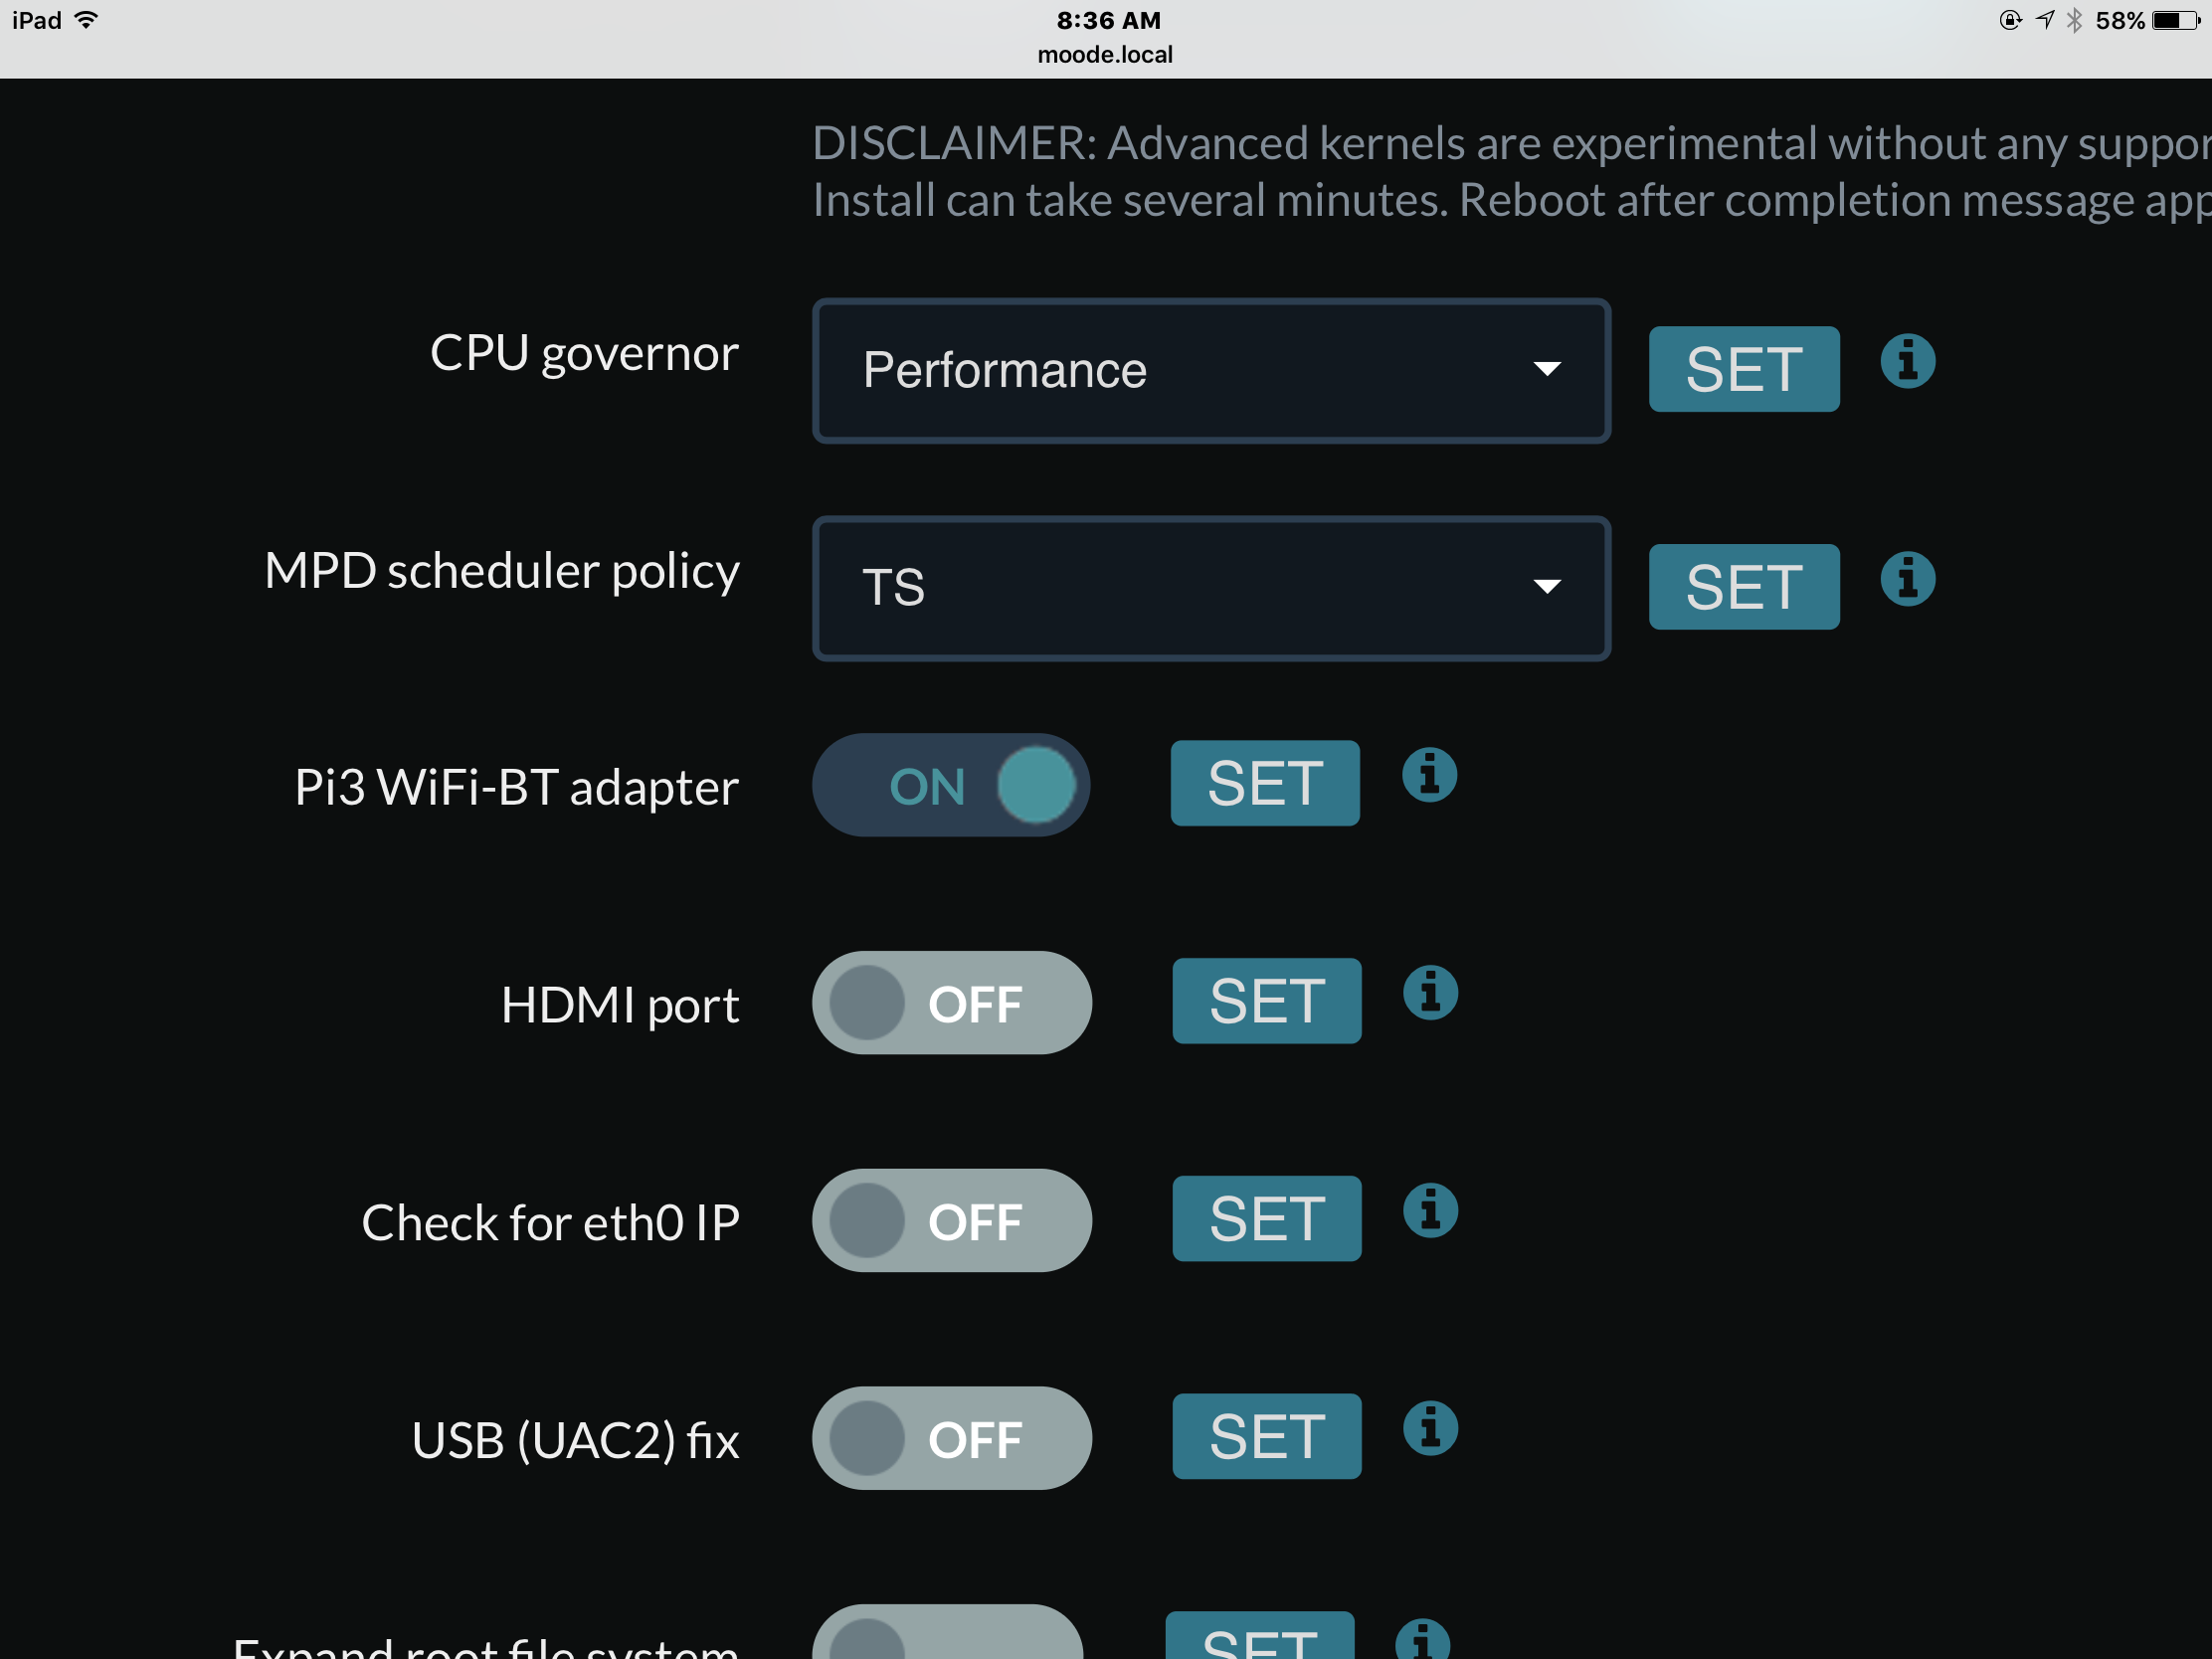Enable the HDMI port toggle
Screen dimensions: 2212x1659
coord(951,1002)
